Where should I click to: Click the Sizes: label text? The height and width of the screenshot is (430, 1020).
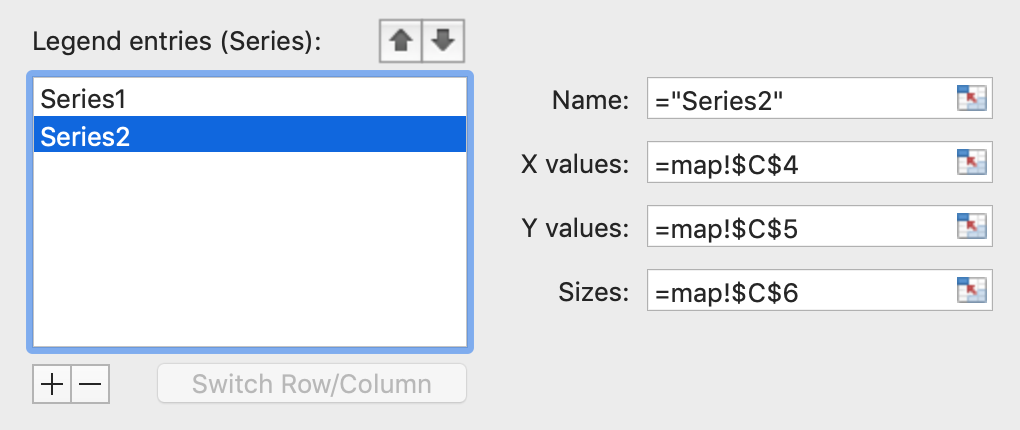[x=593, y=292]
